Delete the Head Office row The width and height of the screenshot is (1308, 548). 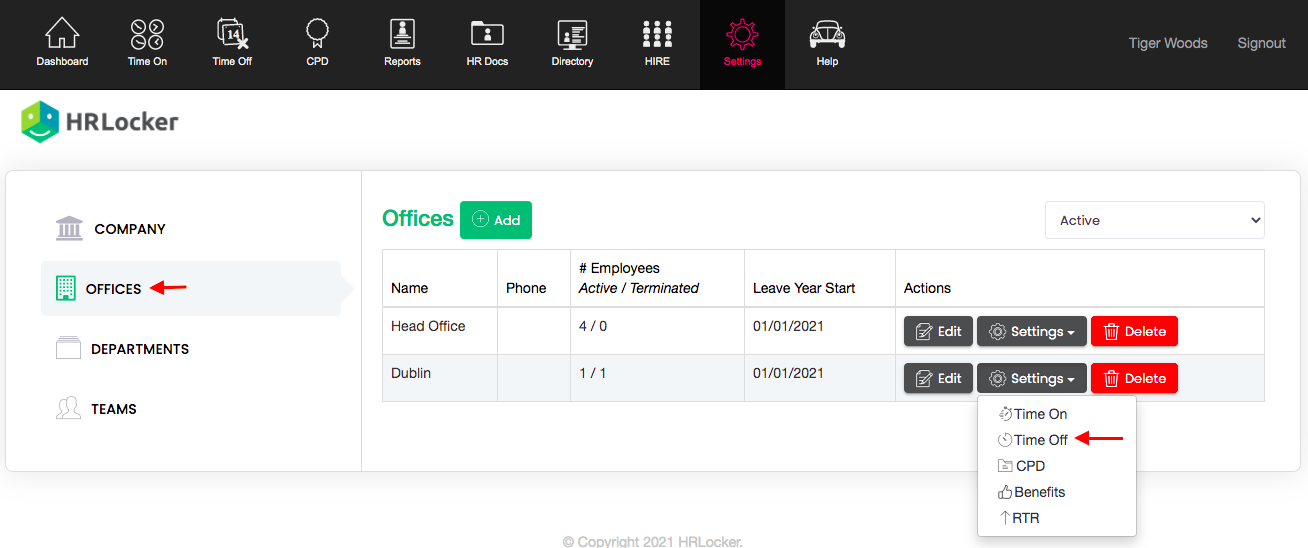[1134, 331]
